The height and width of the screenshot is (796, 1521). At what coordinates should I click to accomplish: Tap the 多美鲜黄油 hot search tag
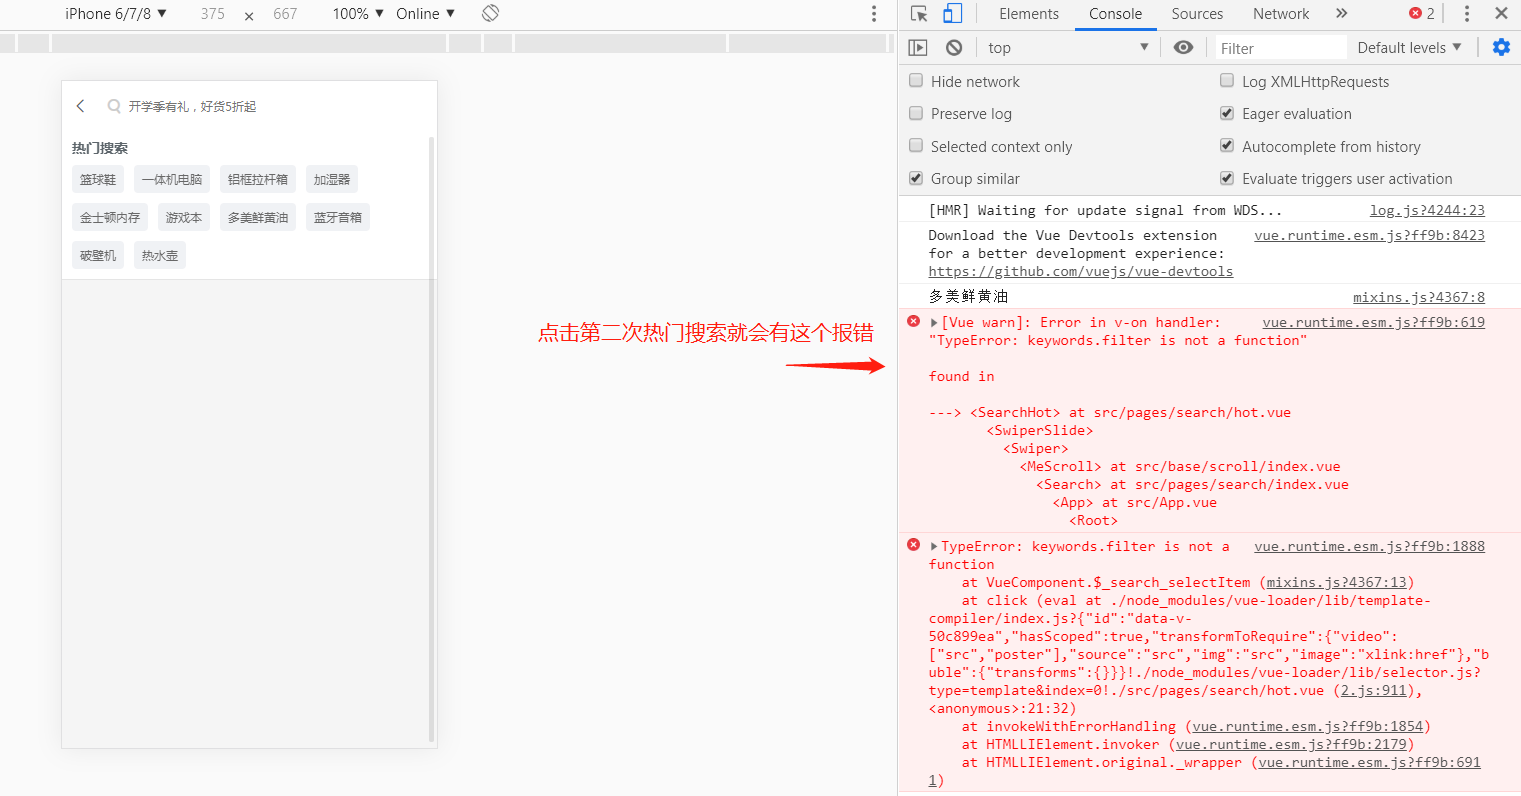pos(258,217)
